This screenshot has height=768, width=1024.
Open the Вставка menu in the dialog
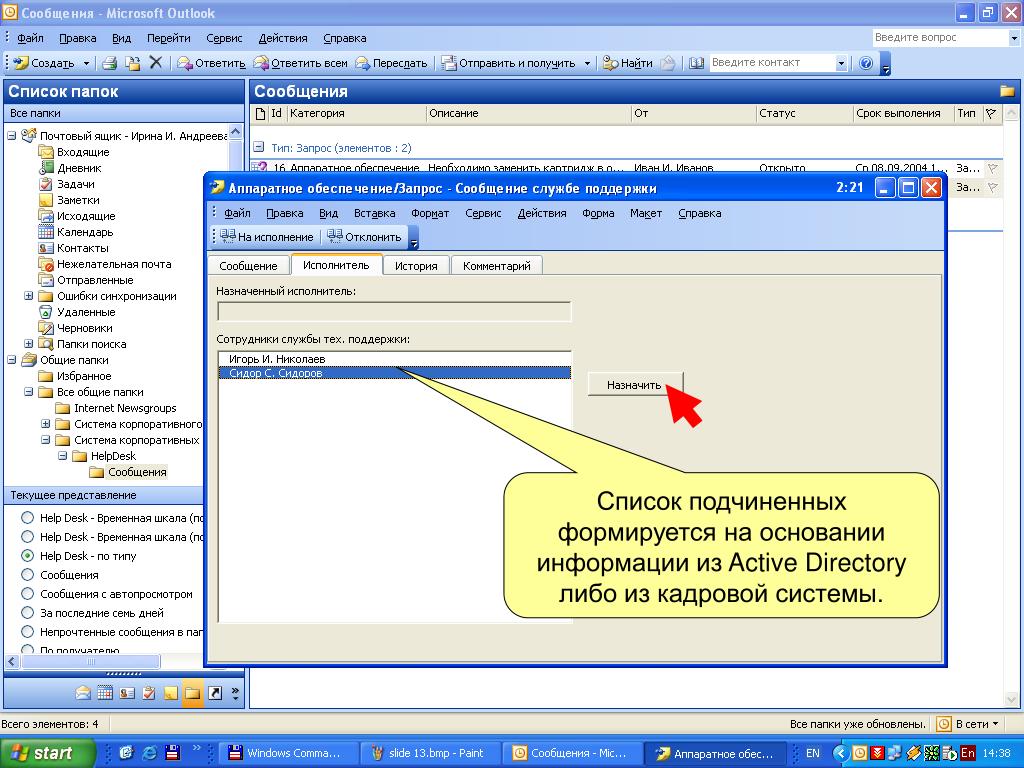coord(374,213)
